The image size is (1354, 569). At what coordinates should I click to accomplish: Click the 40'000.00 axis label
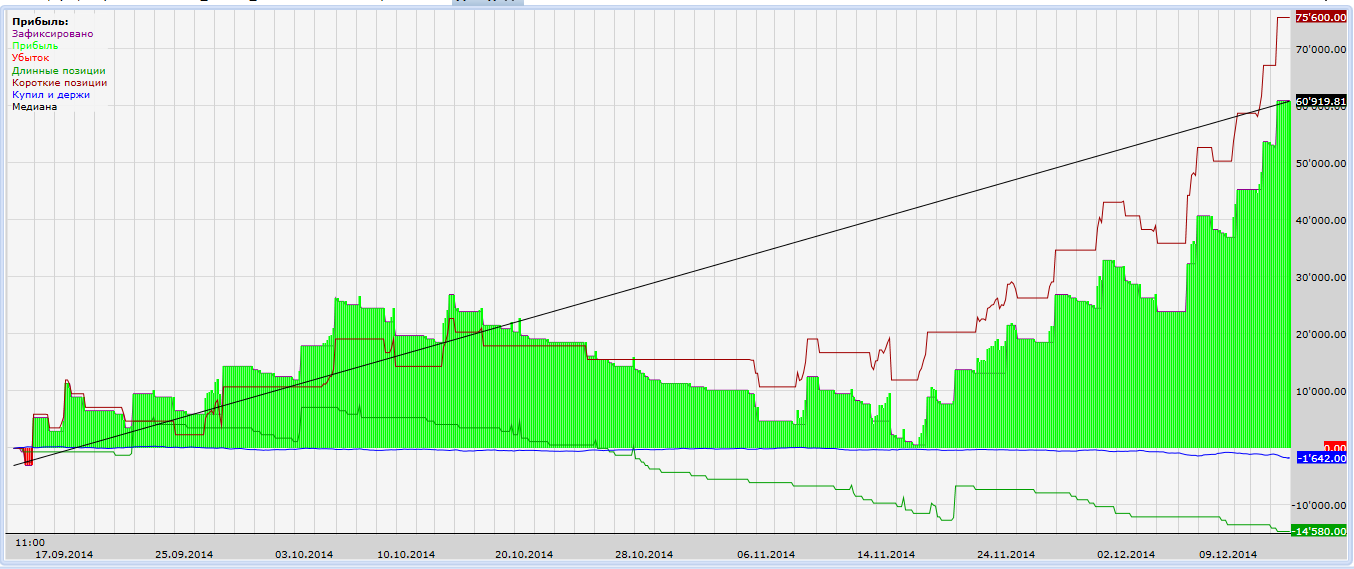(x=1321, y=220)
